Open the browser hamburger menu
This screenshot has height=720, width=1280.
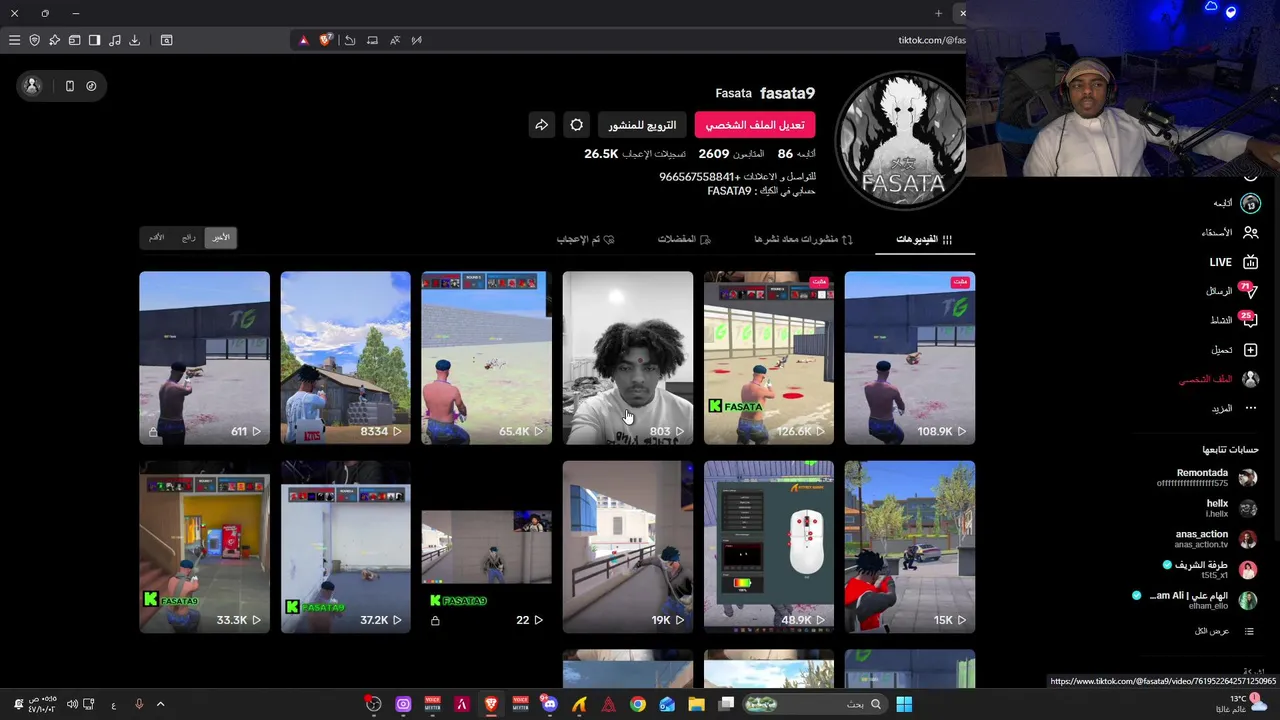[x=14, y=40]
